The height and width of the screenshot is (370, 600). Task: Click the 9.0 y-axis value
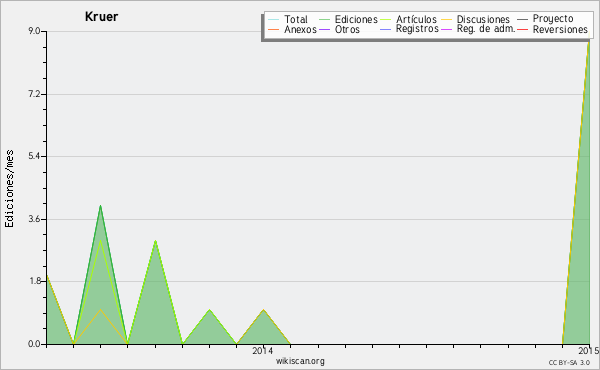pos(34,31)
